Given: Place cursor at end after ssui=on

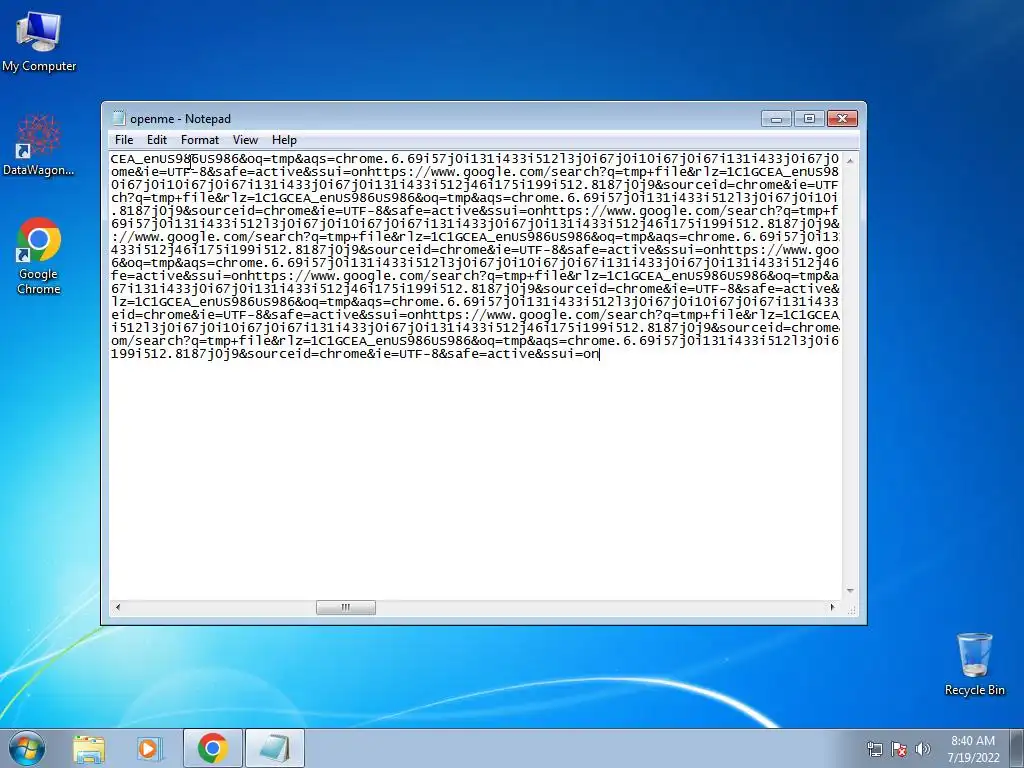Looking at the screenshot, I should [599, 355].
